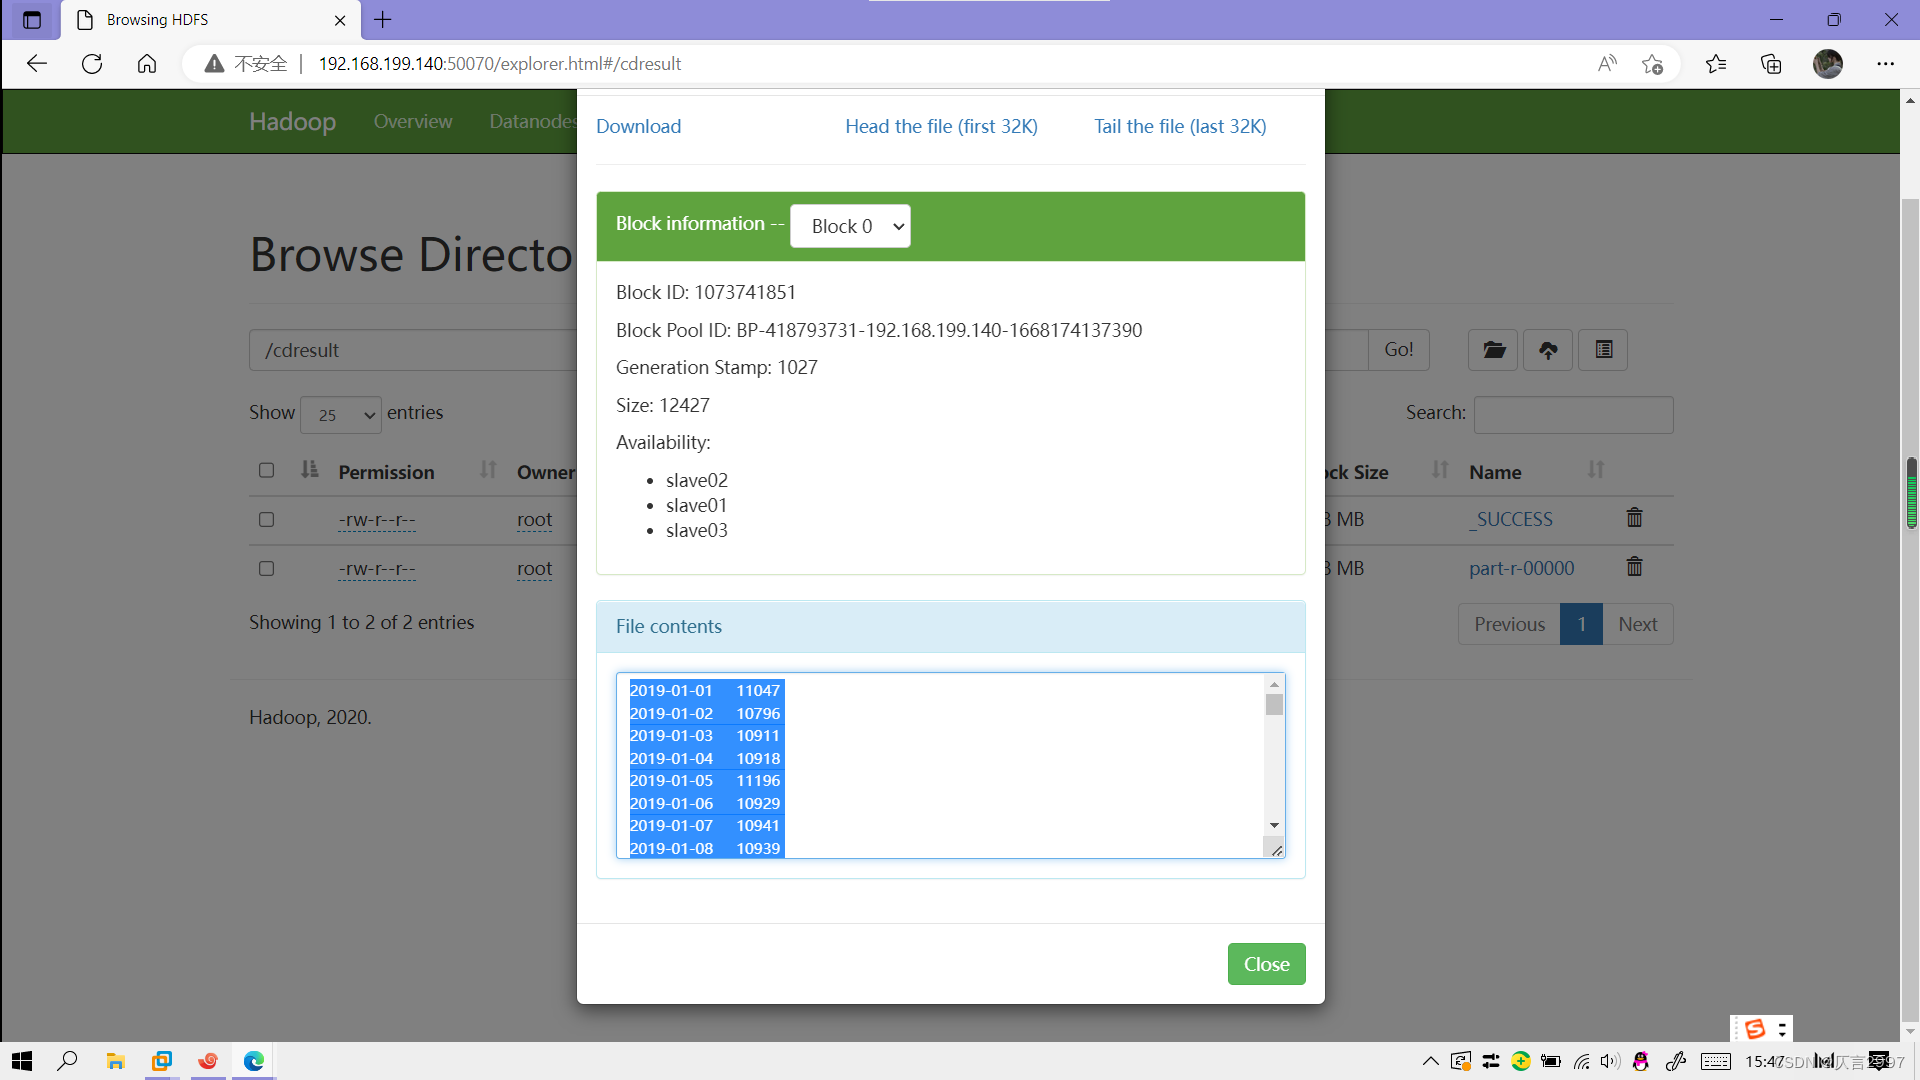Screen dimensions: 1920x1080
Task: Check the box for the _SUCCESS row
Action: (x=266, y=519)
